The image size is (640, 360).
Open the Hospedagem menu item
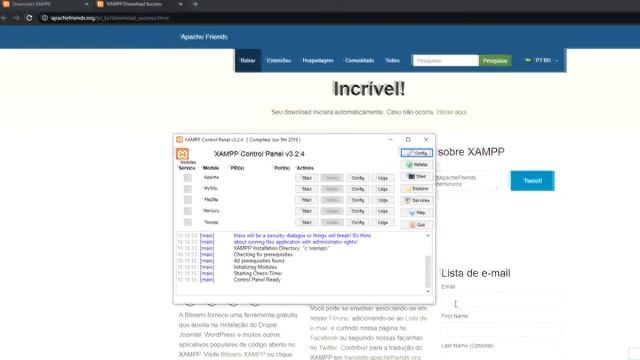[318, 60]
